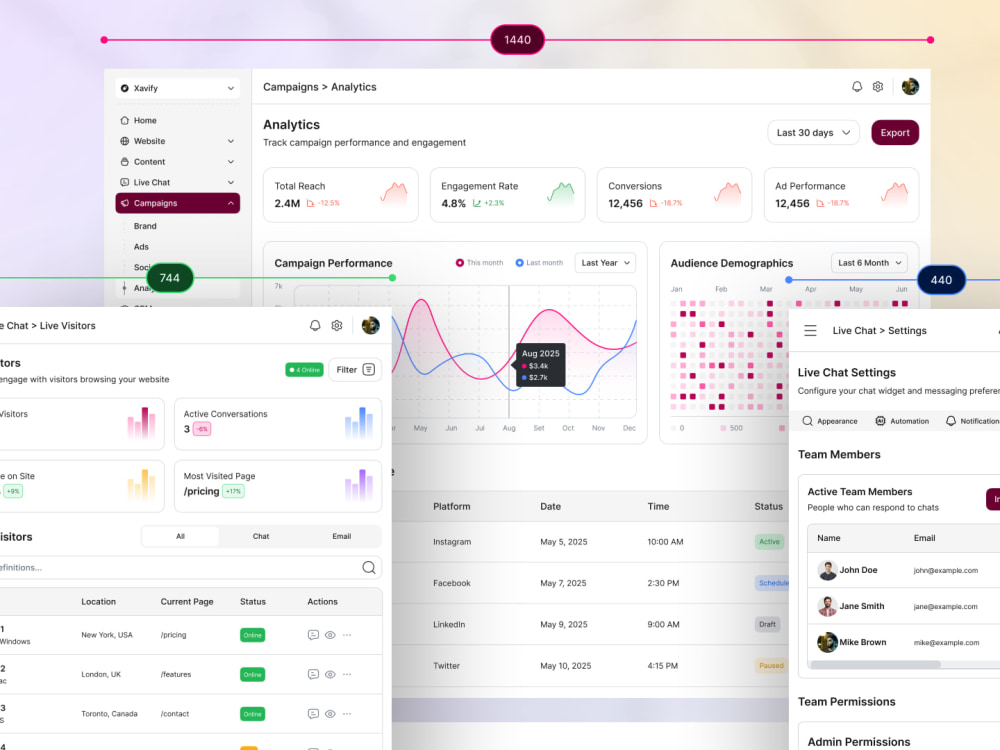Open chat icon for Toronto visitor
The height and width of the screenshot is (750, 1000).
click(313, 714)
